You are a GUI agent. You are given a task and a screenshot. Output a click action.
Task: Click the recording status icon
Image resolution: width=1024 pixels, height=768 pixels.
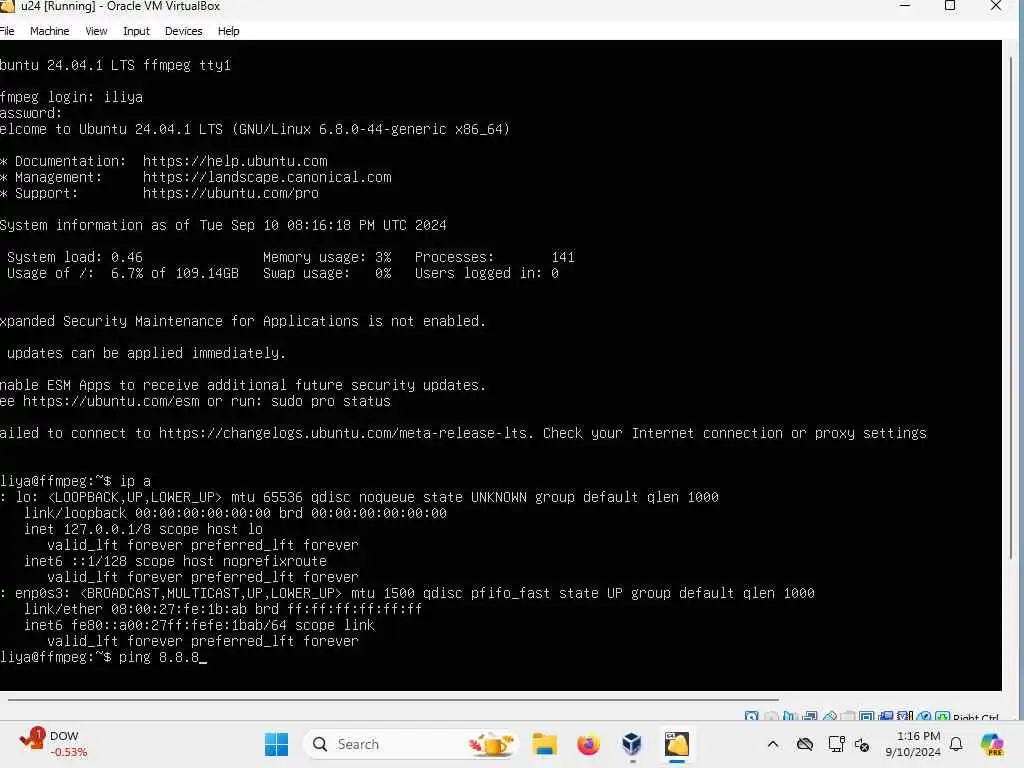pos(886,716)
